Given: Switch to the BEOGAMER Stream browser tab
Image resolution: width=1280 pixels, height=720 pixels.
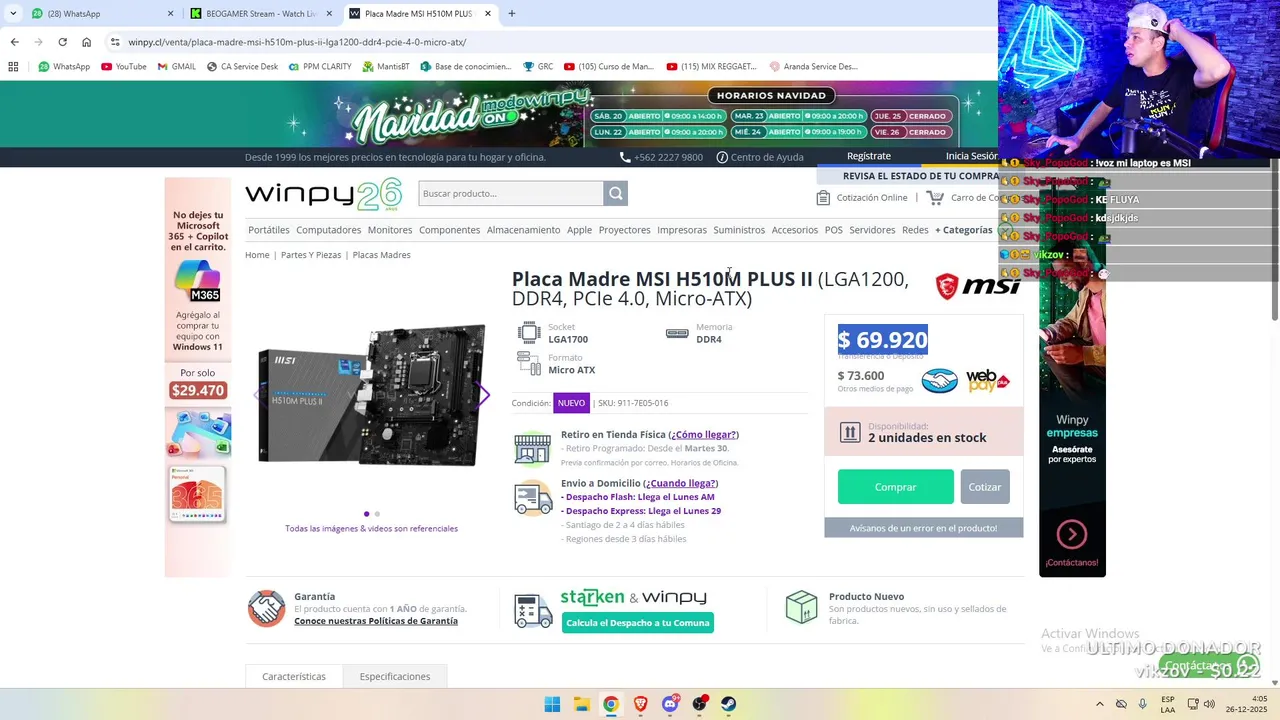Looking at the screenshot, I should [x=263, y=14].
